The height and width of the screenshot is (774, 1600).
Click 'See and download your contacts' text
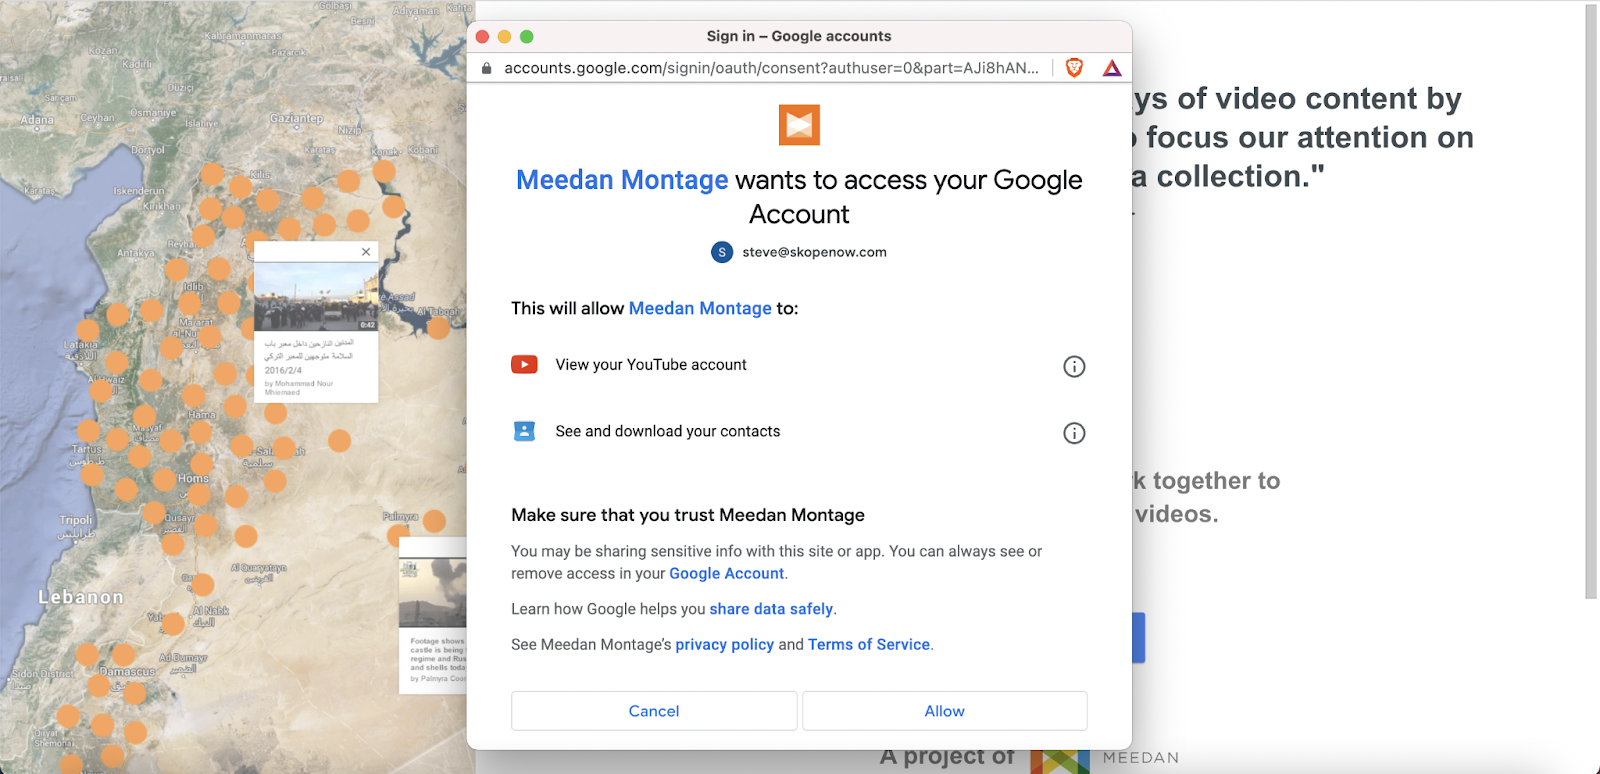click(x=668, y=431)
